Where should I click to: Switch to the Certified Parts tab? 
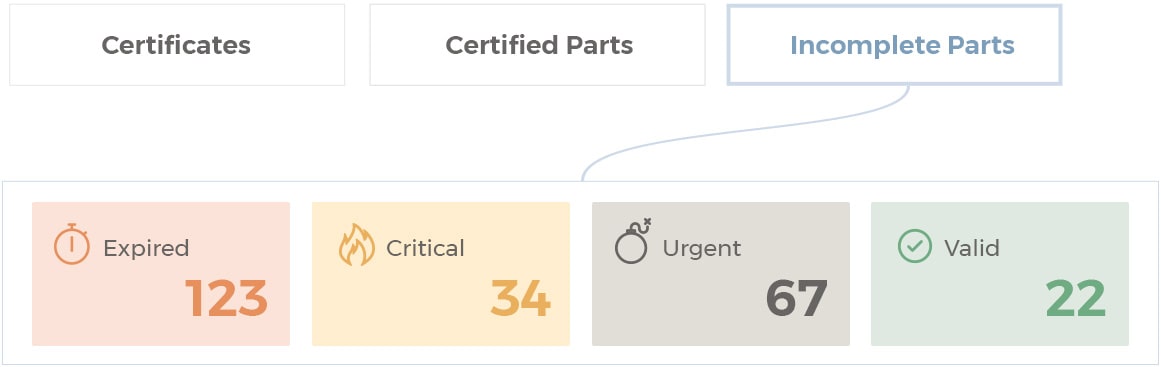point(538,45)
